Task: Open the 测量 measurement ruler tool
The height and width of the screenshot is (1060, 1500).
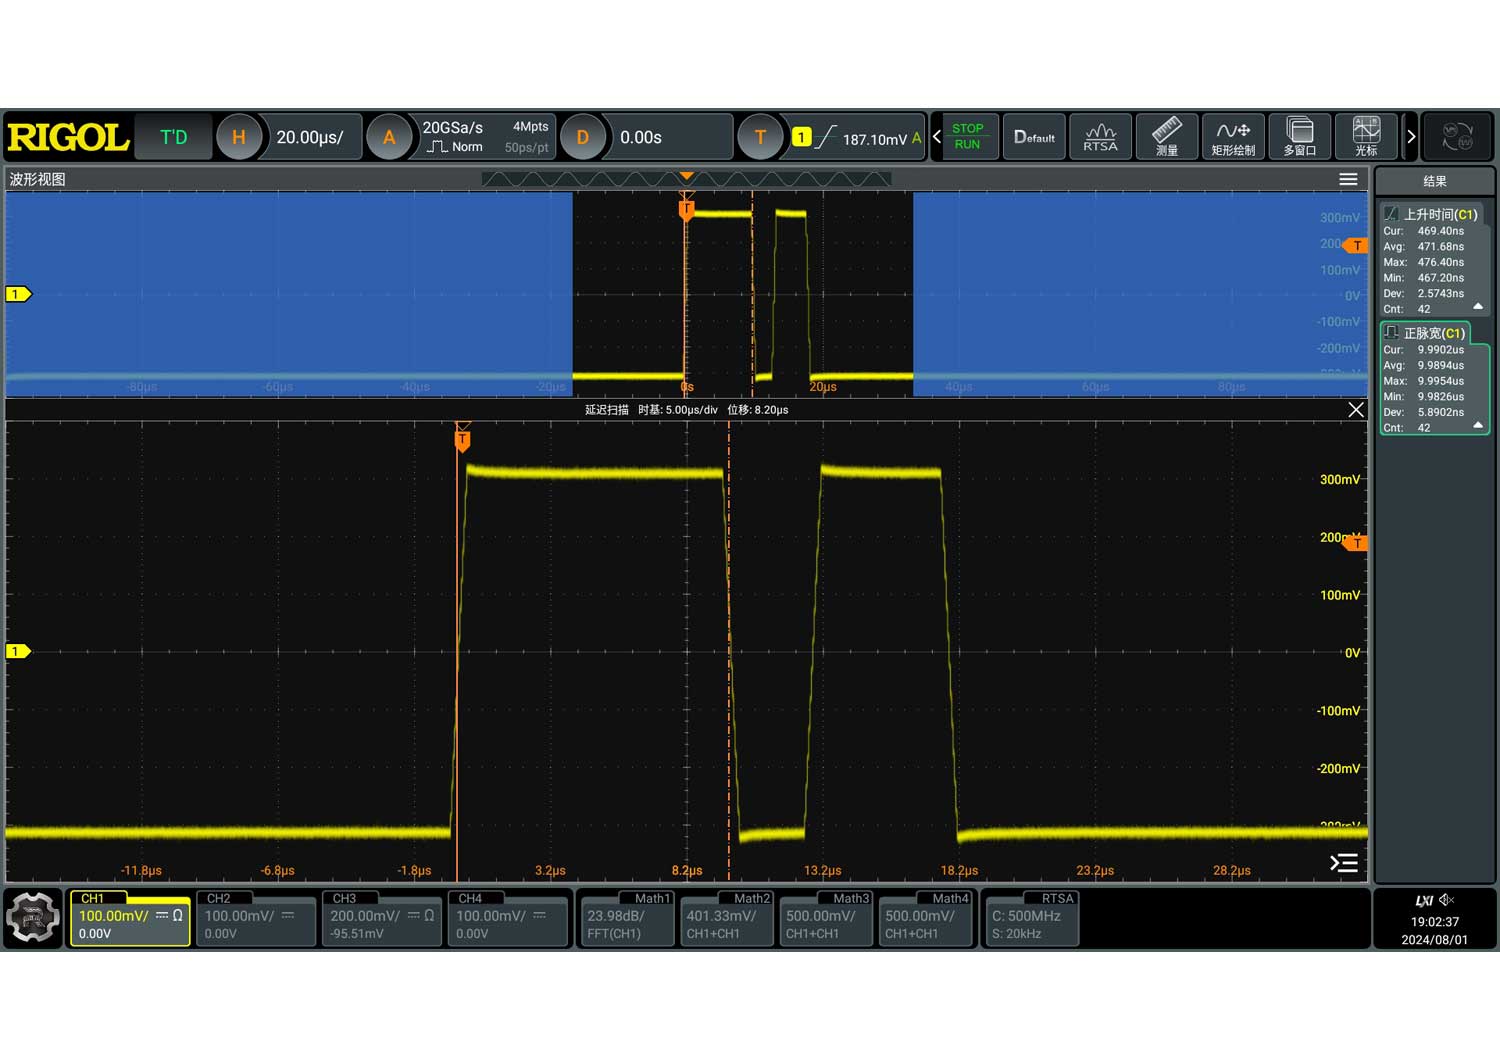Action: [x=1166, y=137]
